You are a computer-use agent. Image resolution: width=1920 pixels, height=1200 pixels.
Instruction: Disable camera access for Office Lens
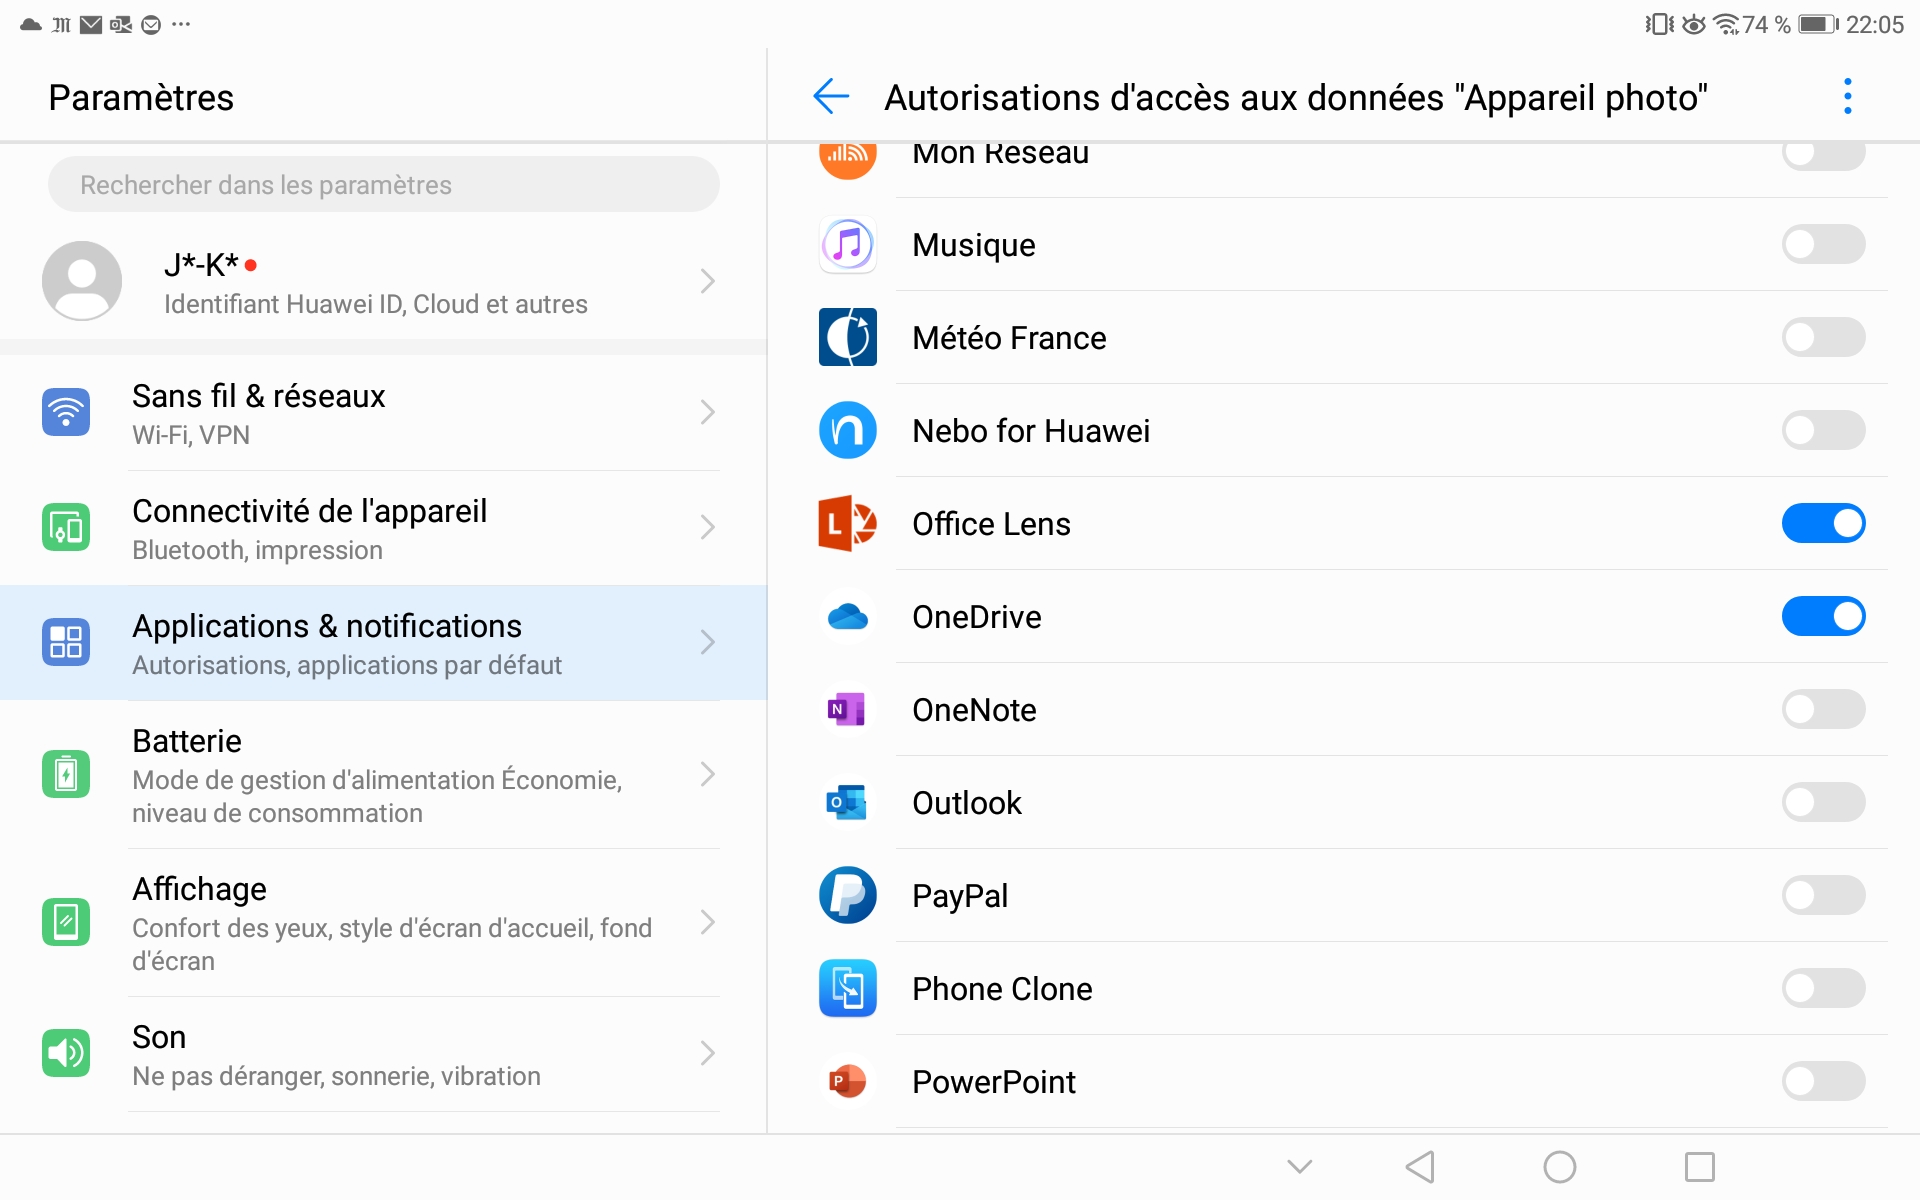(x=1822, y=523)
